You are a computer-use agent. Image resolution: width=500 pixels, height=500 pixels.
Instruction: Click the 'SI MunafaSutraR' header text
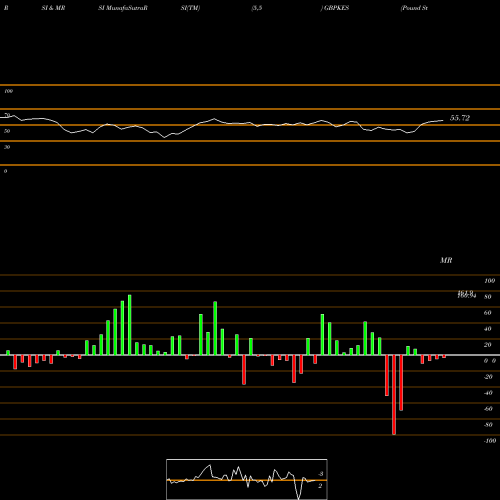click(x=123, y=8)
